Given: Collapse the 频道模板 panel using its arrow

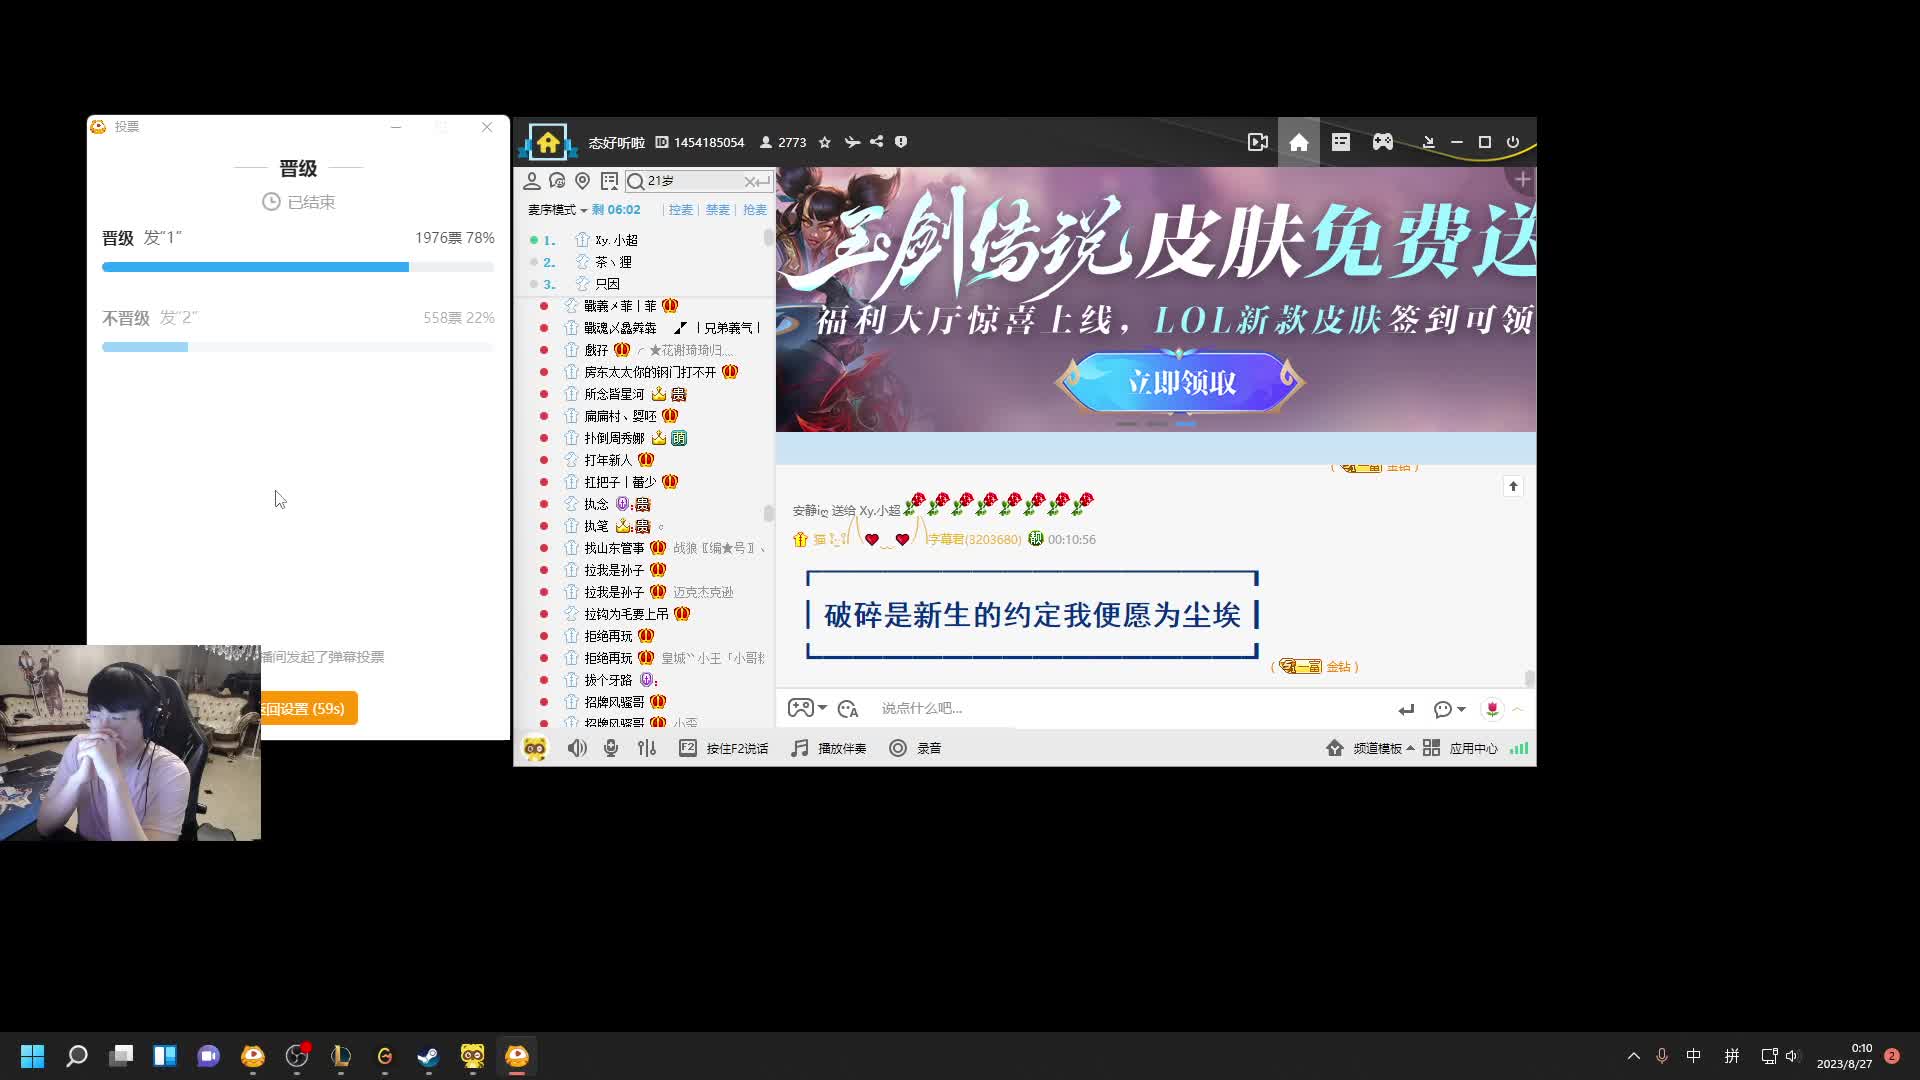Looking at the screenshot, I should click(1410, 747).
